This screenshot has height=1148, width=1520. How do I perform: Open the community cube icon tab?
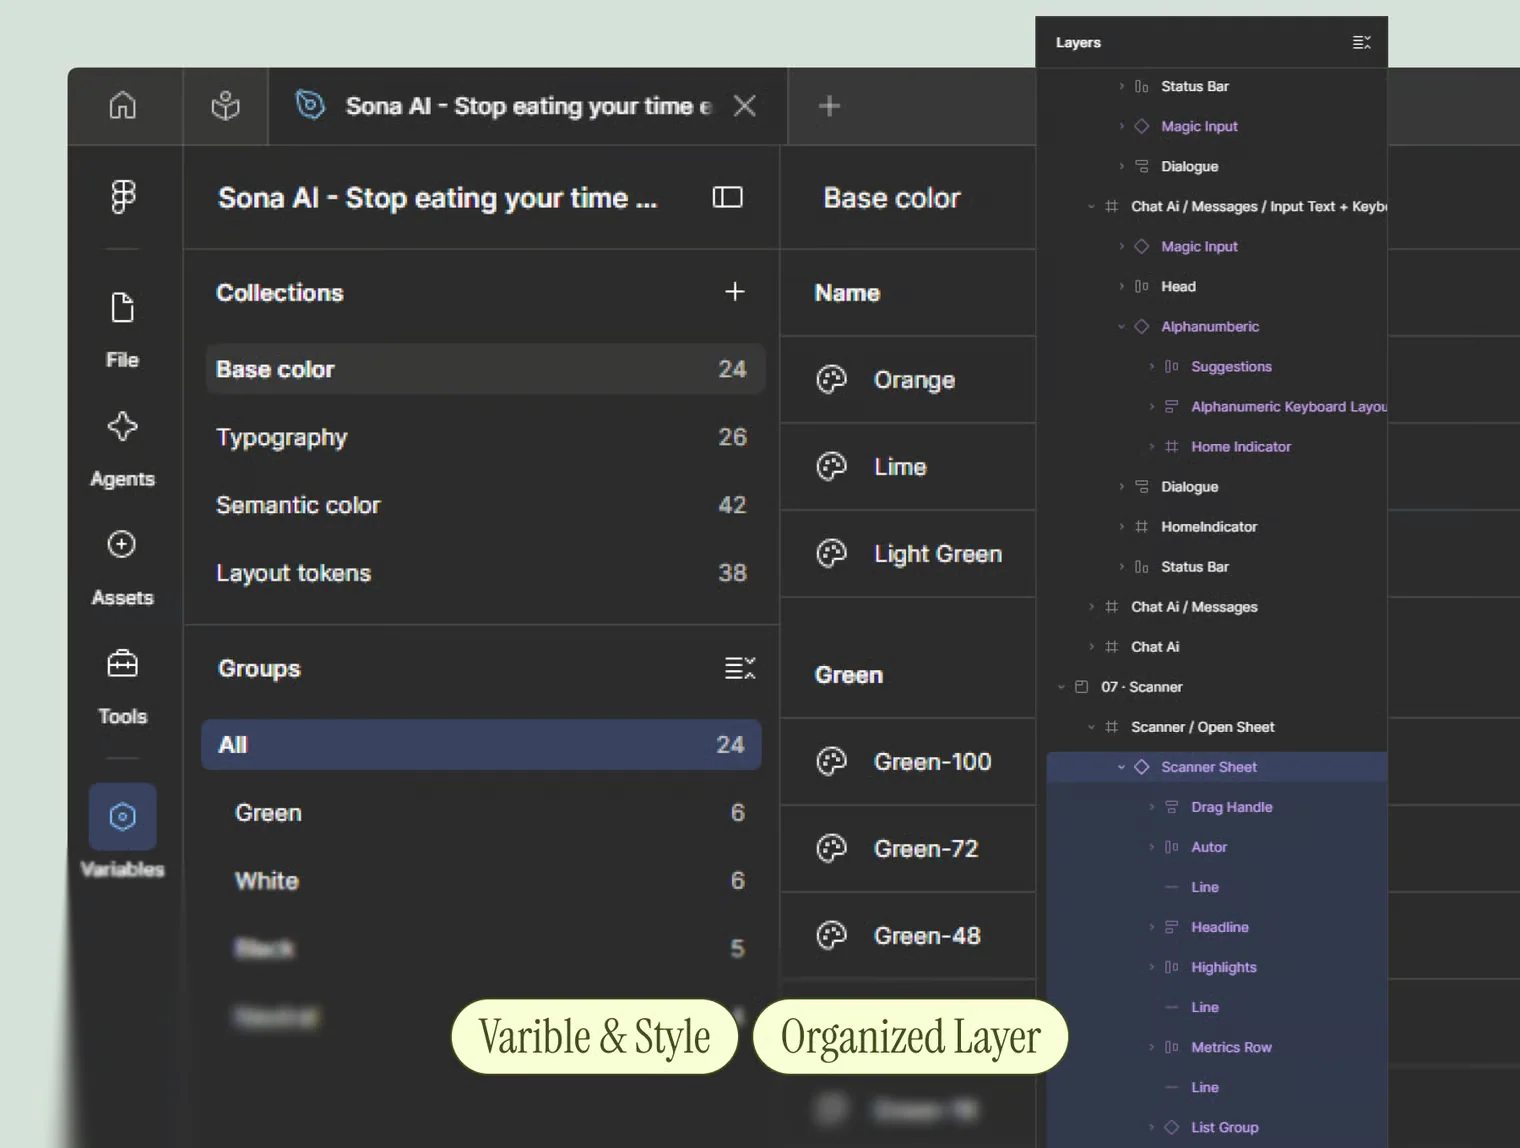(x=226, y=105)
